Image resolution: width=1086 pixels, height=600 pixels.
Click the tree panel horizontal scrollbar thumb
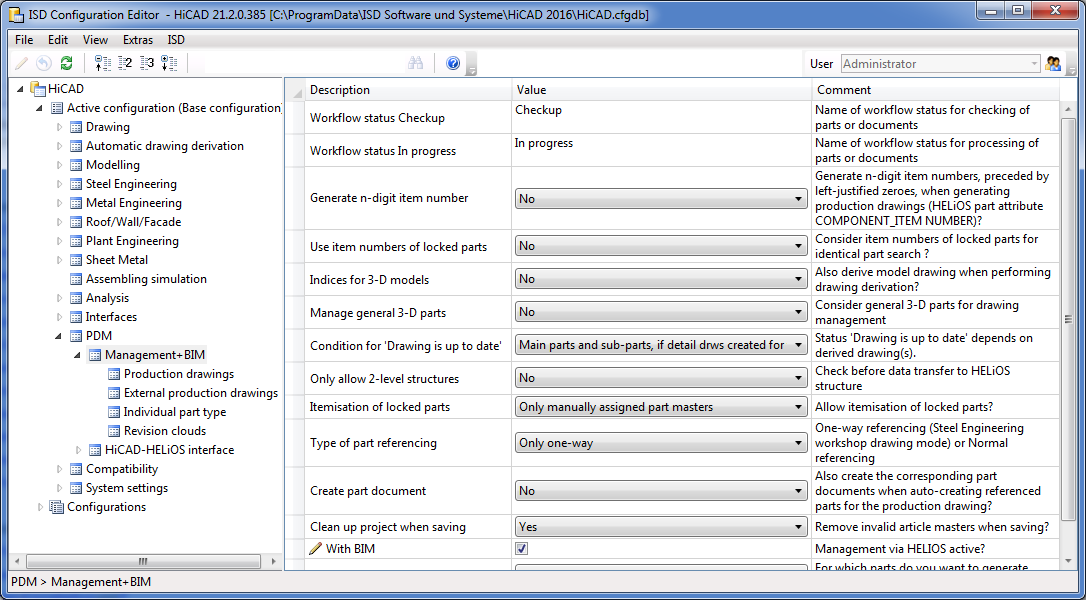[143, 561]
